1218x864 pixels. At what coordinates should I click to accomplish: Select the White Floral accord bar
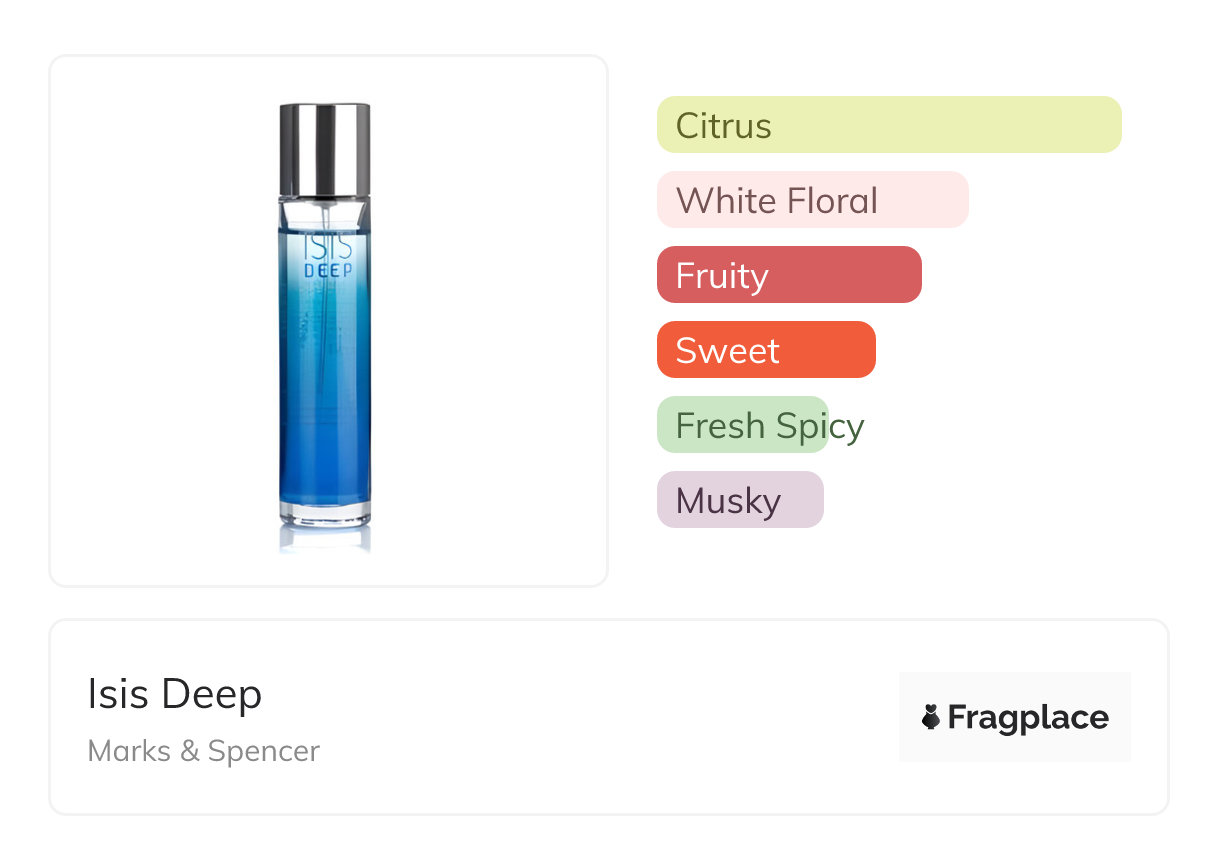[x=812, y=200]
